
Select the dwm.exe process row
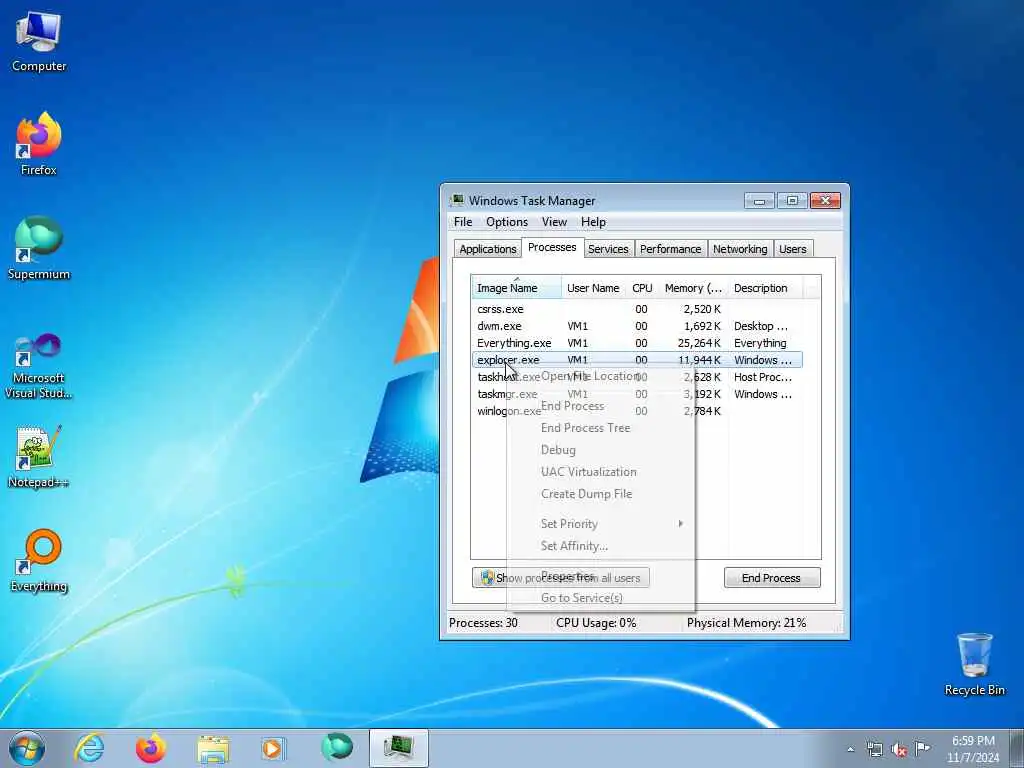pyautogui.click(x=637, y=326)
